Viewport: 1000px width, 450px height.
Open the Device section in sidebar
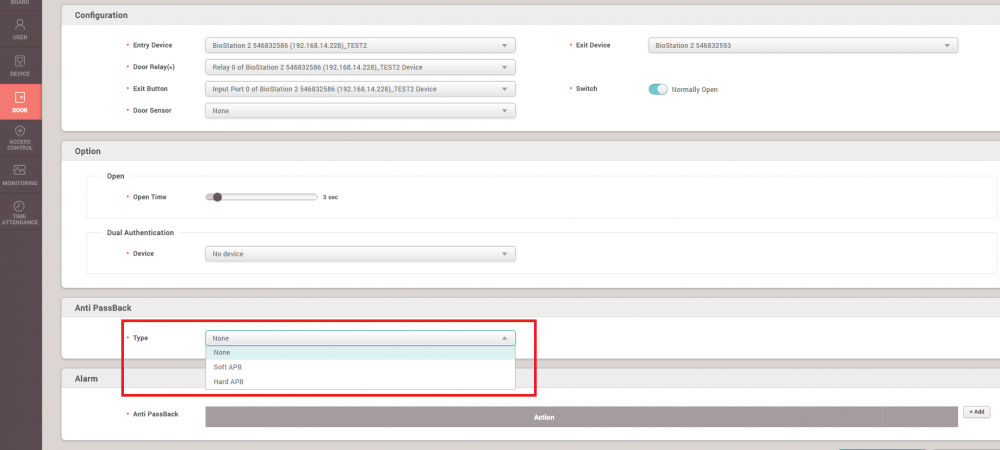point(20,66)
